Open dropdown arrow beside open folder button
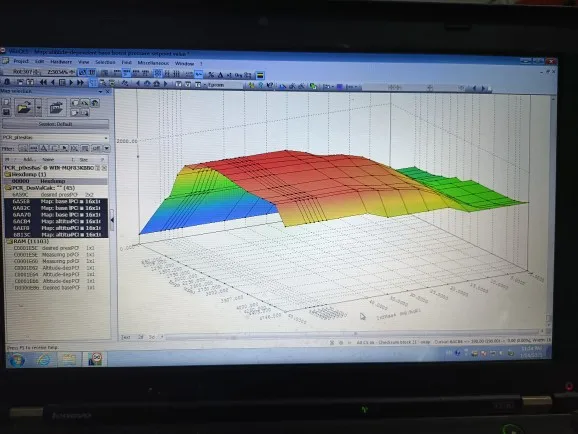578x434 pixels. coord(39,108)
